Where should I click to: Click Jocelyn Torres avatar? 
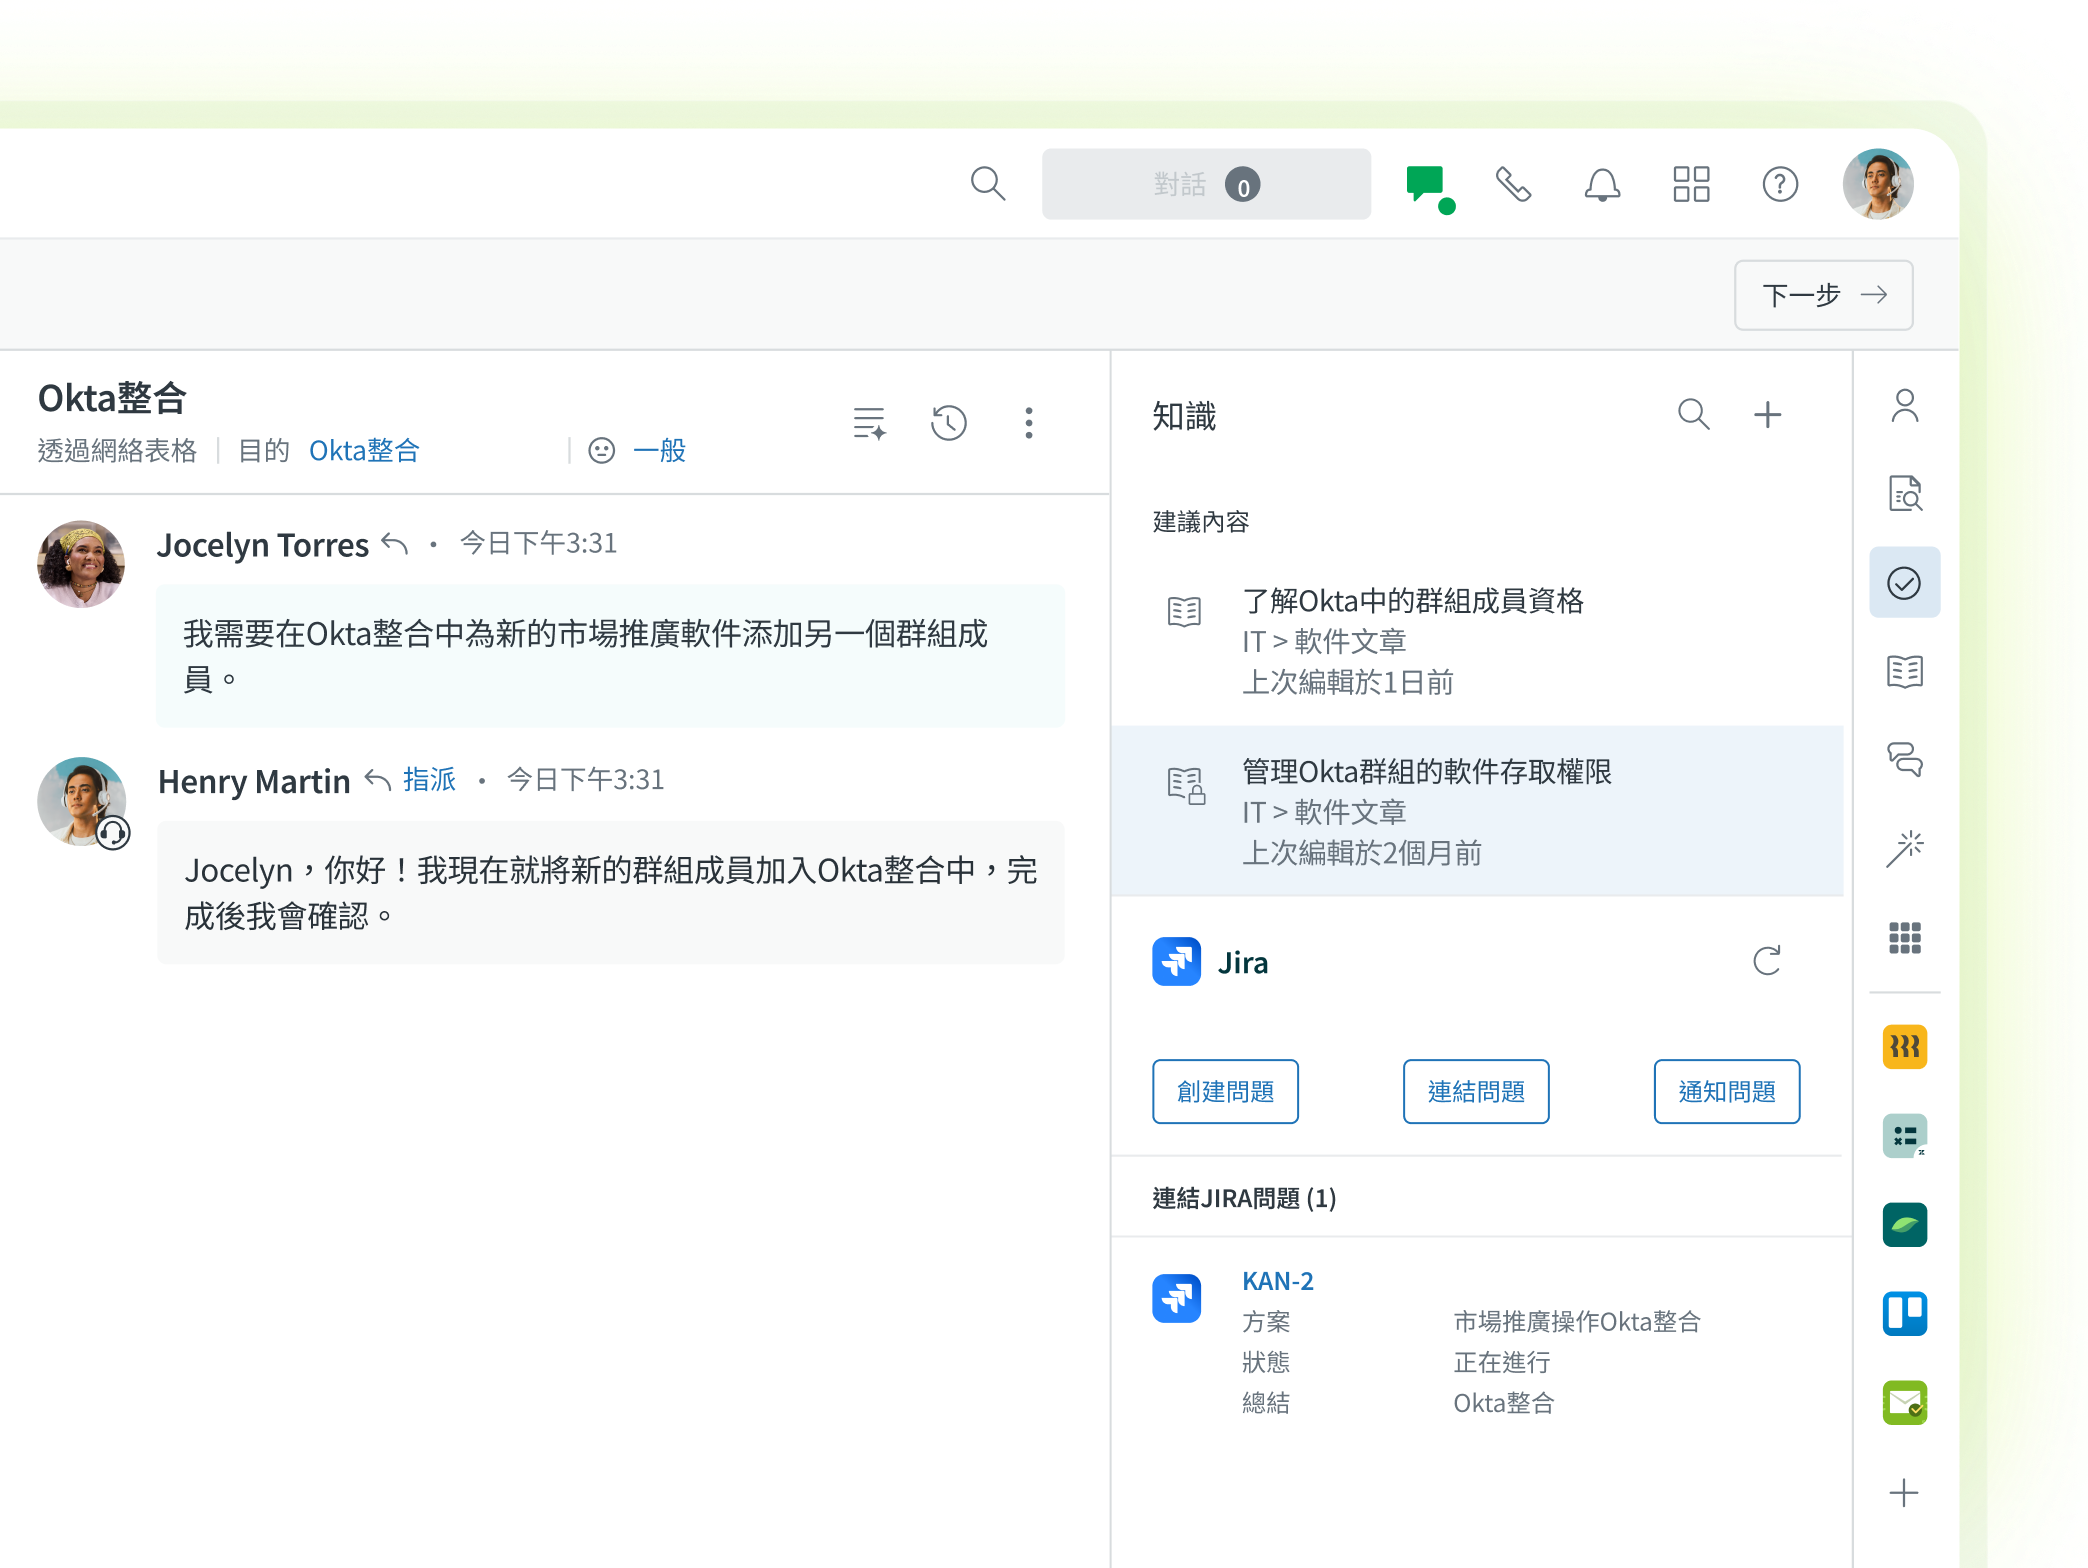(81, 564)
